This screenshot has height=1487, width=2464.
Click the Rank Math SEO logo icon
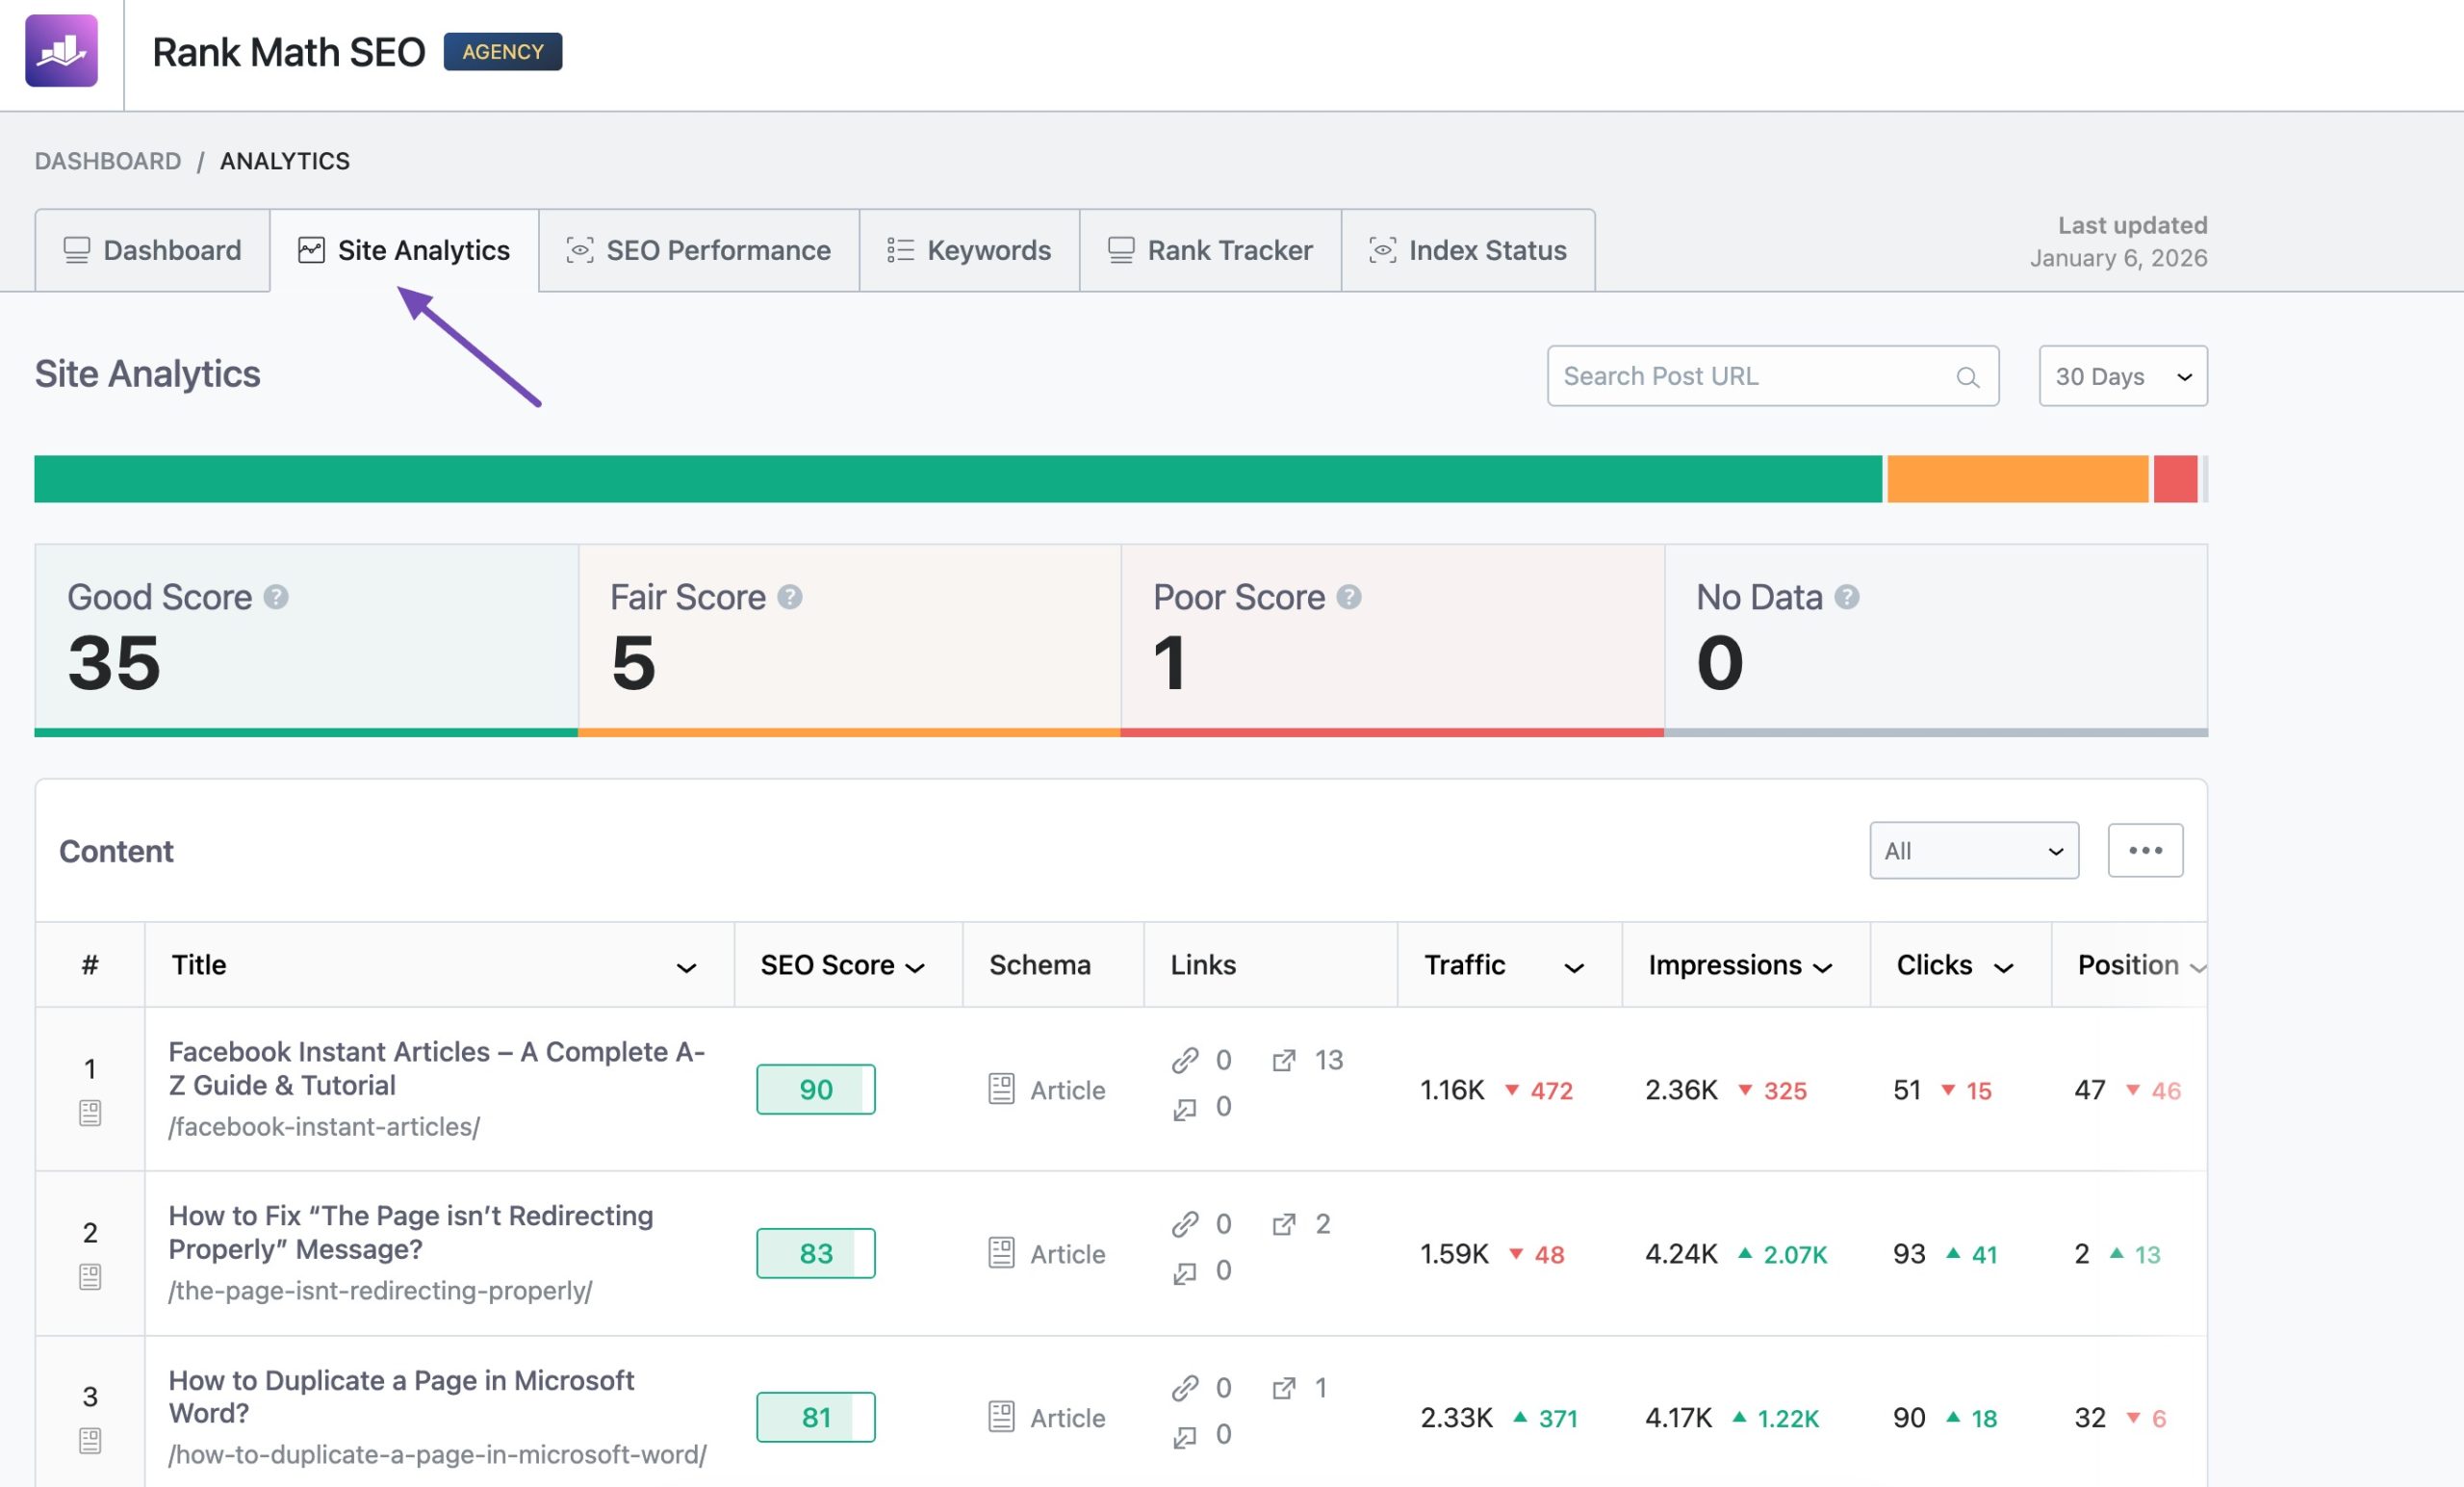[62, 48]
